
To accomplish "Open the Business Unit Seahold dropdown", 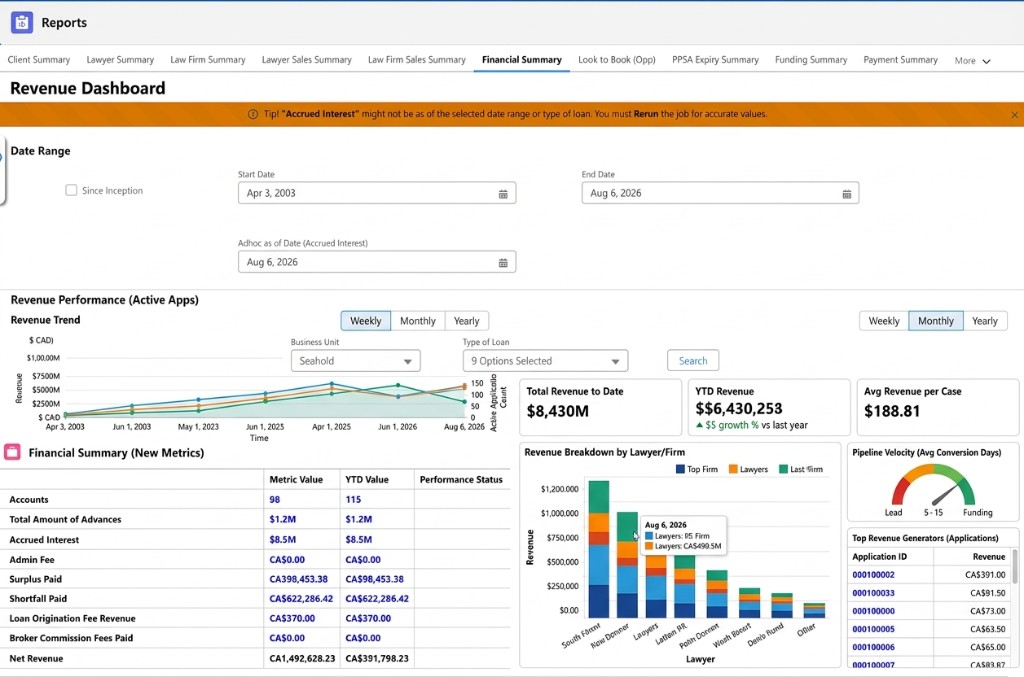I will tap(355, 360).
